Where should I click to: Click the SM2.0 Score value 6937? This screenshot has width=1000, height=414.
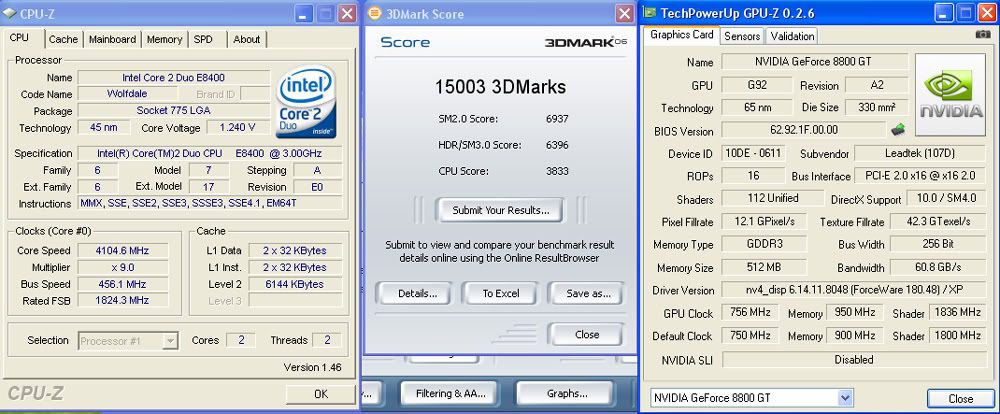coord(557,119)
